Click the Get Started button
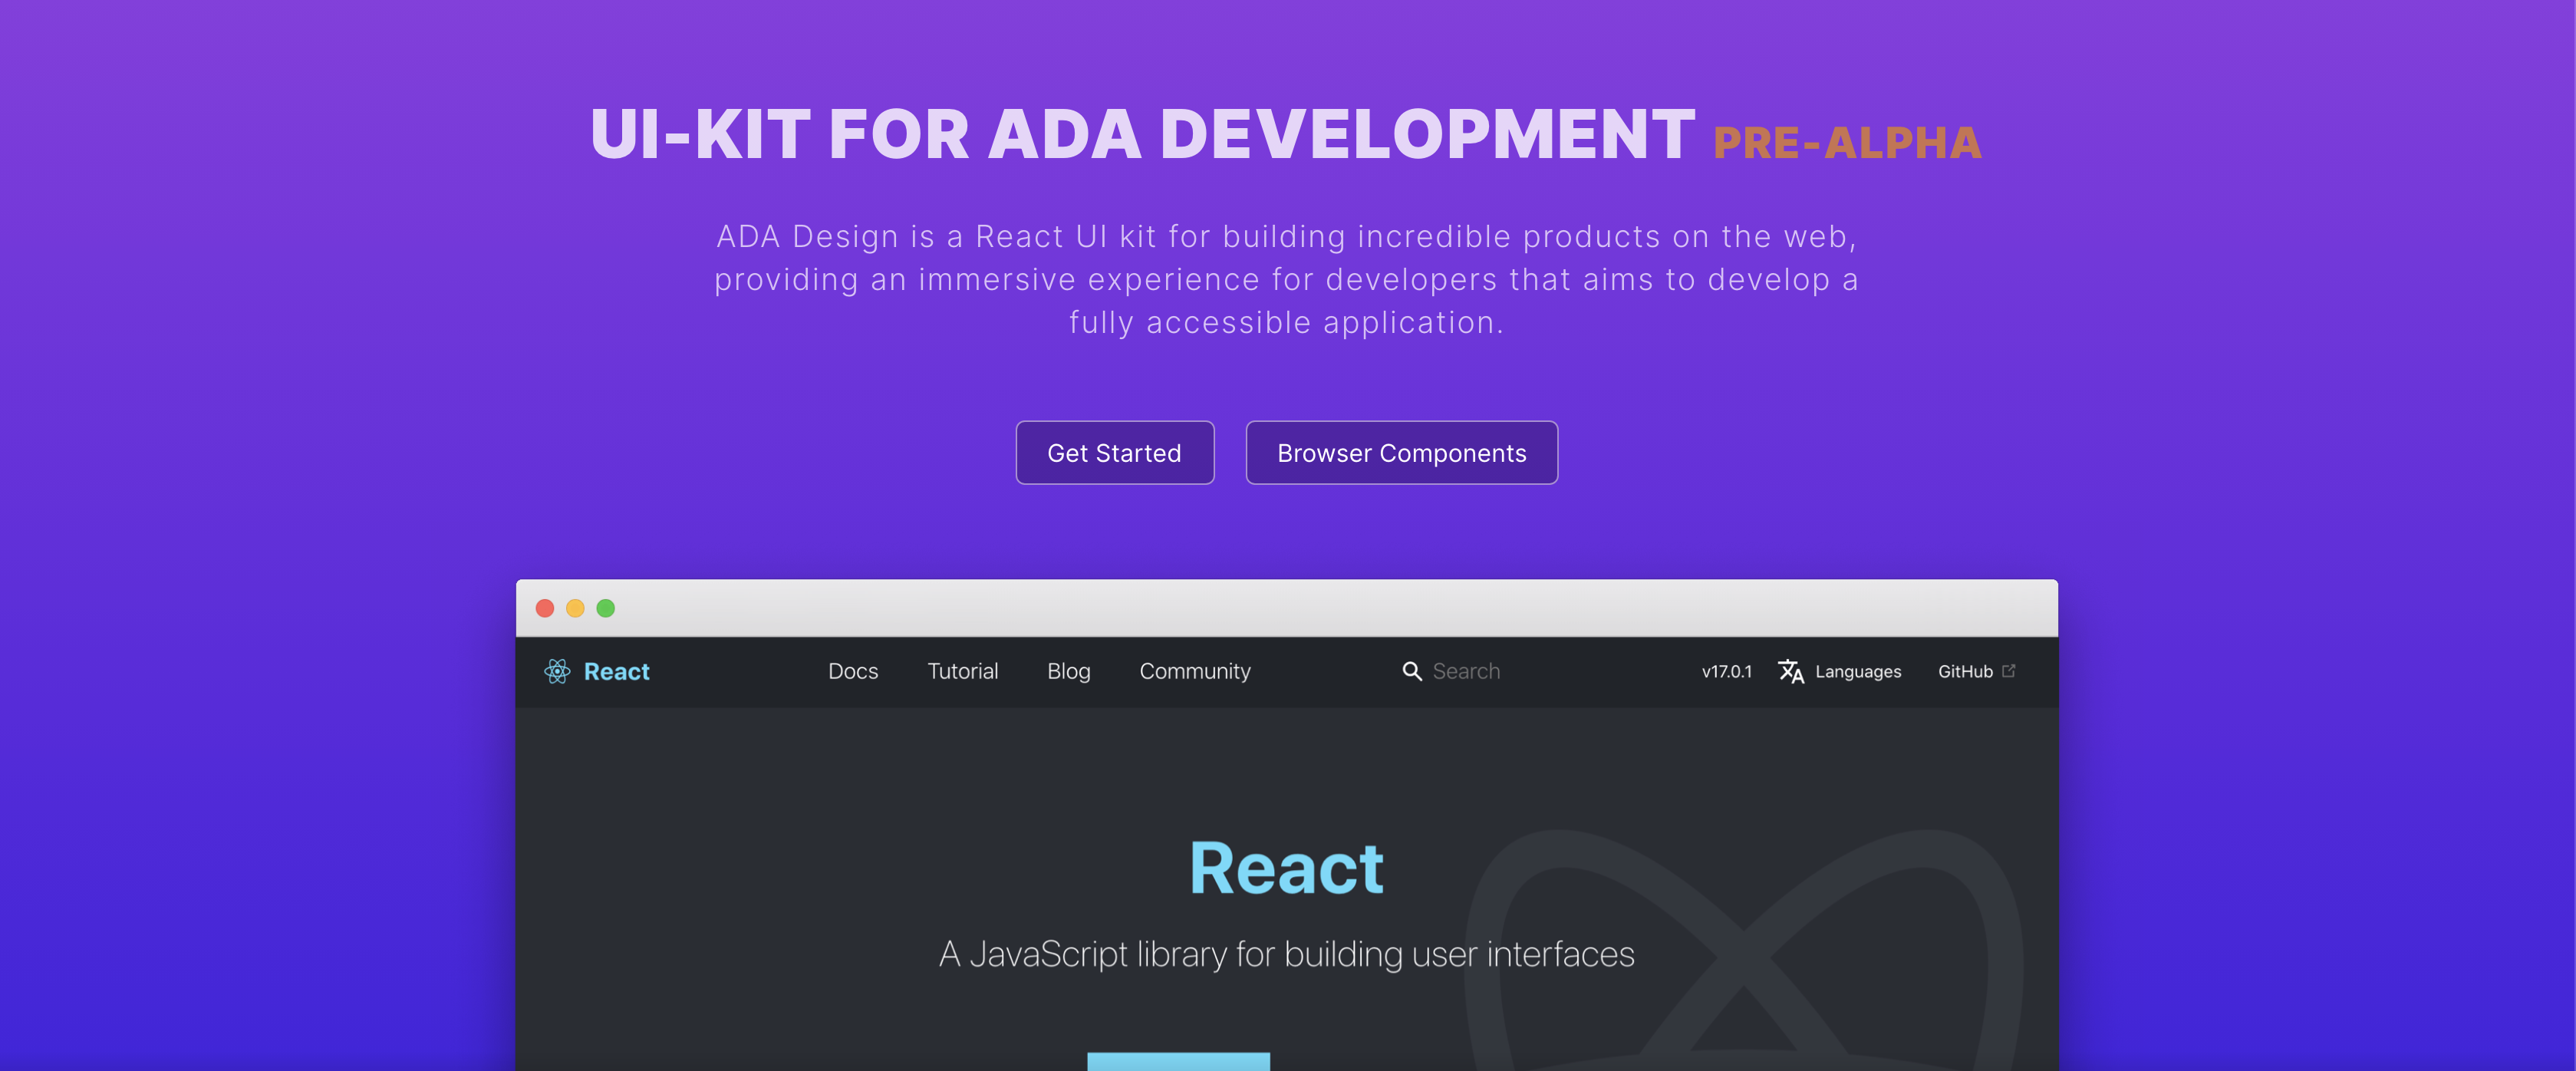The width and height of the screenshot is (2576, 1071). (x=1115, y=453)
